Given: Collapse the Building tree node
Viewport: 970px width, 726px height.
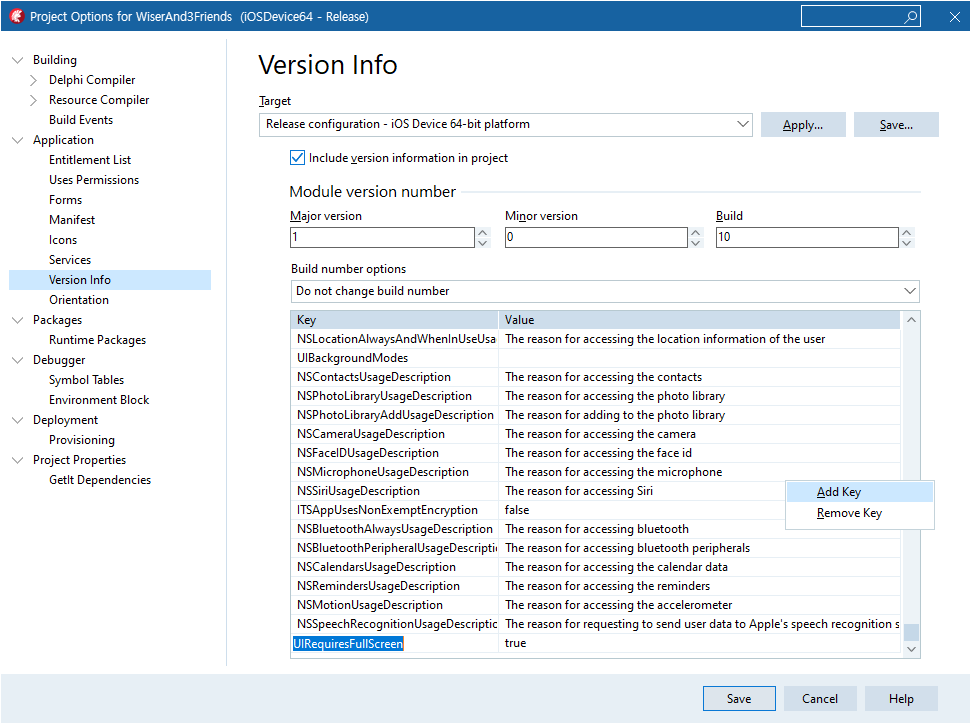Looking at the screenshot, I should pos(17,60).
